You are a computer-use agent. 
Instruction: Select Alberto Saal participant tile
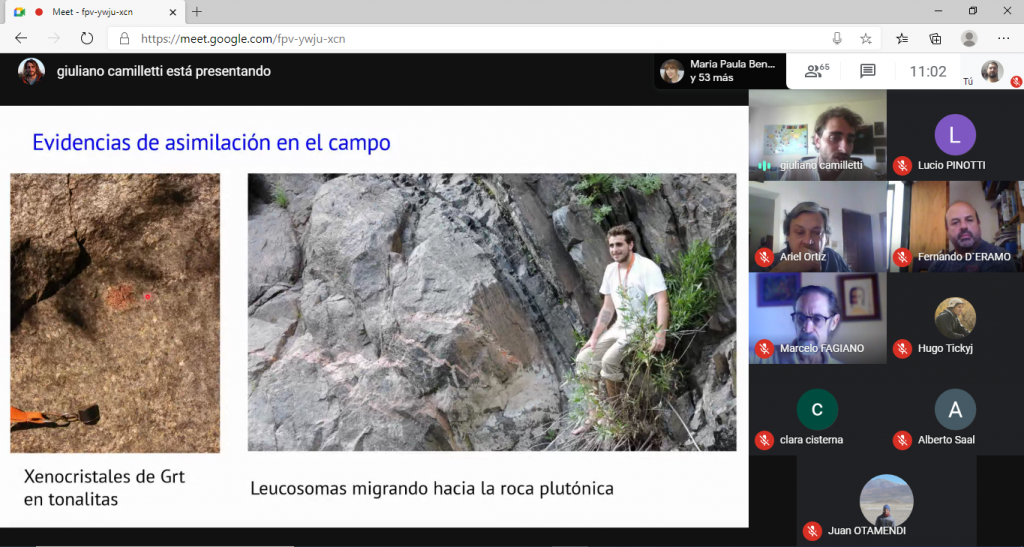955,409
